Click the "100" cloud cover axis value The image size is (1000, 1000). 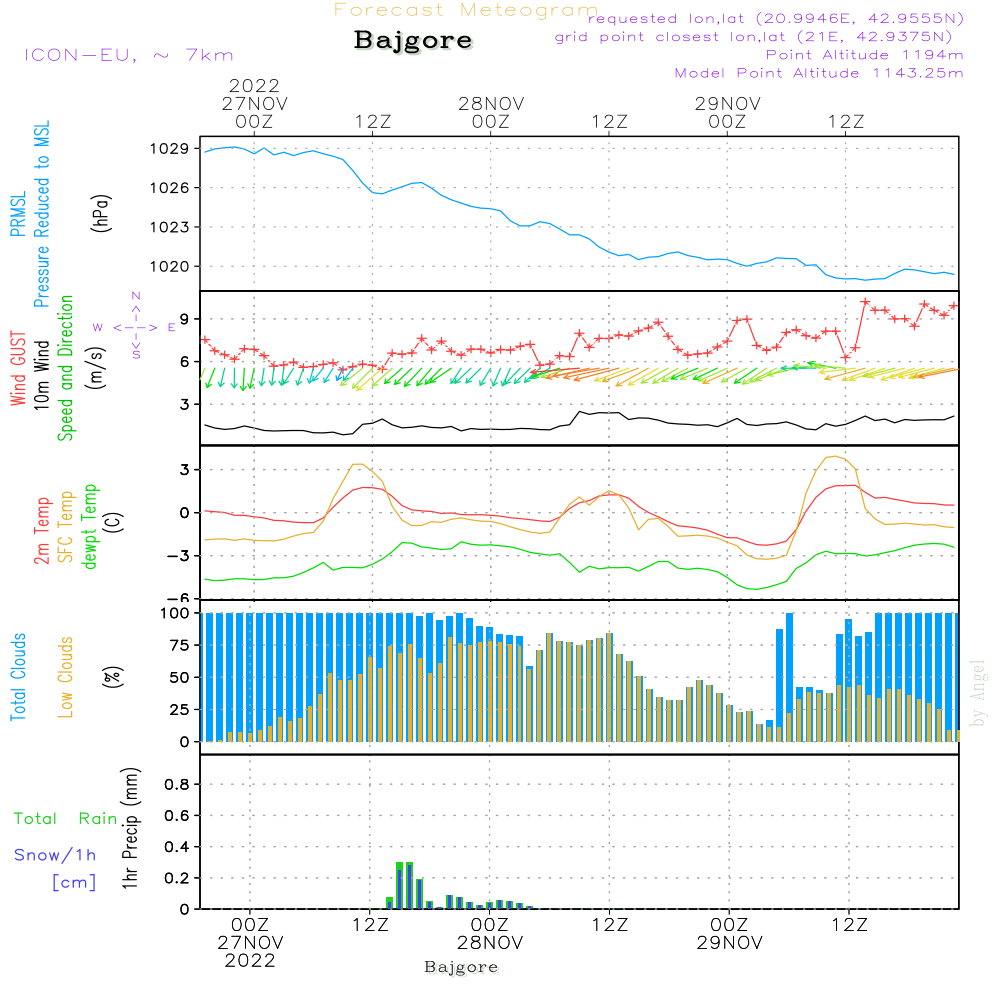click(175, 614)
